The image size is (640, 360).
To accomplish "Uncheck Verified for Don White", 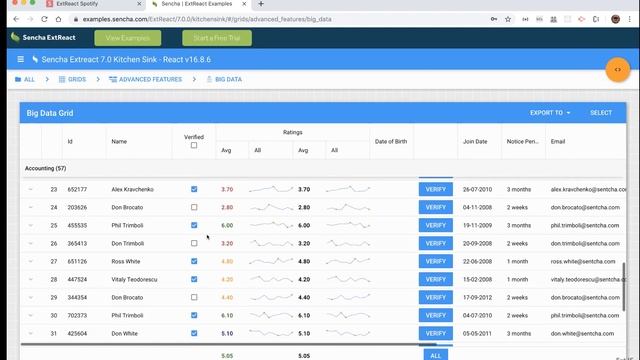I will coord(194,333).
